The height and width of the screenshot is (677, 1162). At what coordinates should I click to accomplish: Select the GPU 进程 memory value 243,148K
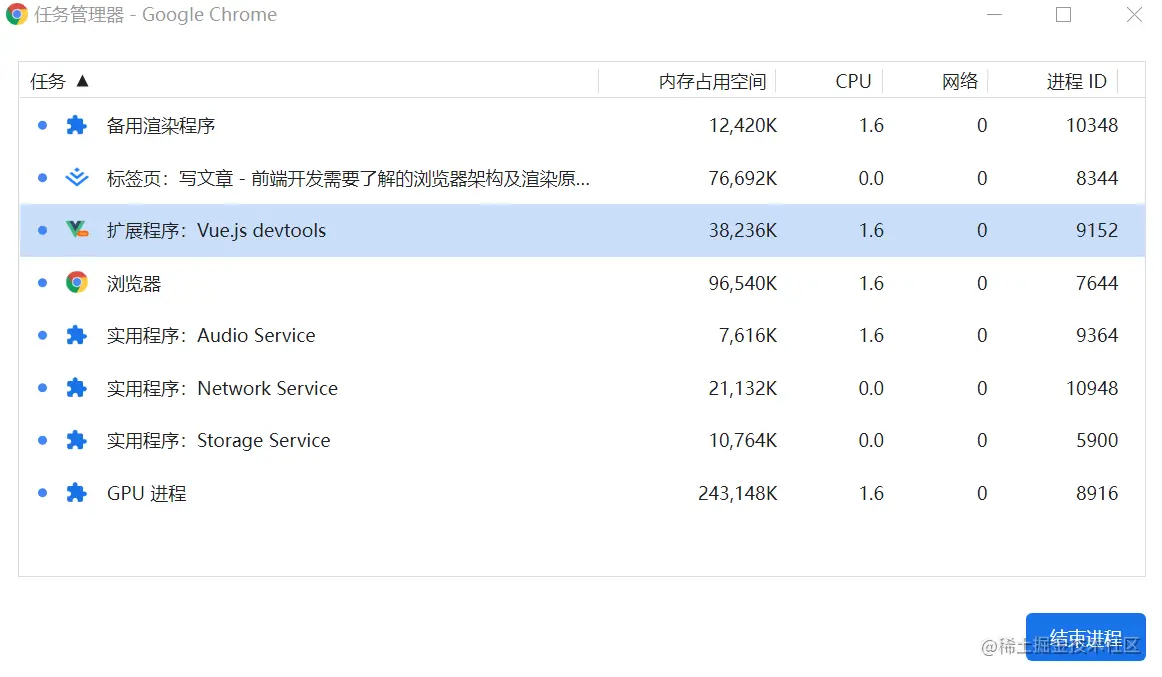(737, 493)
